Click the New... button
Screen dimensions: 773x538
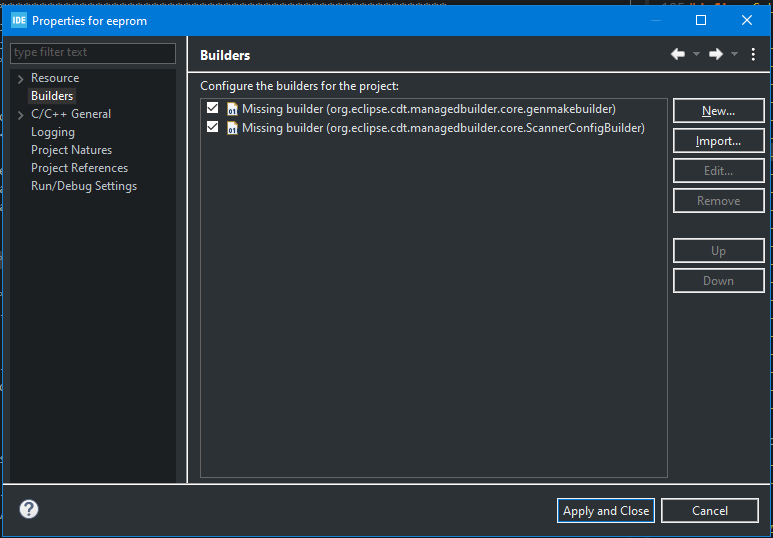718,111
